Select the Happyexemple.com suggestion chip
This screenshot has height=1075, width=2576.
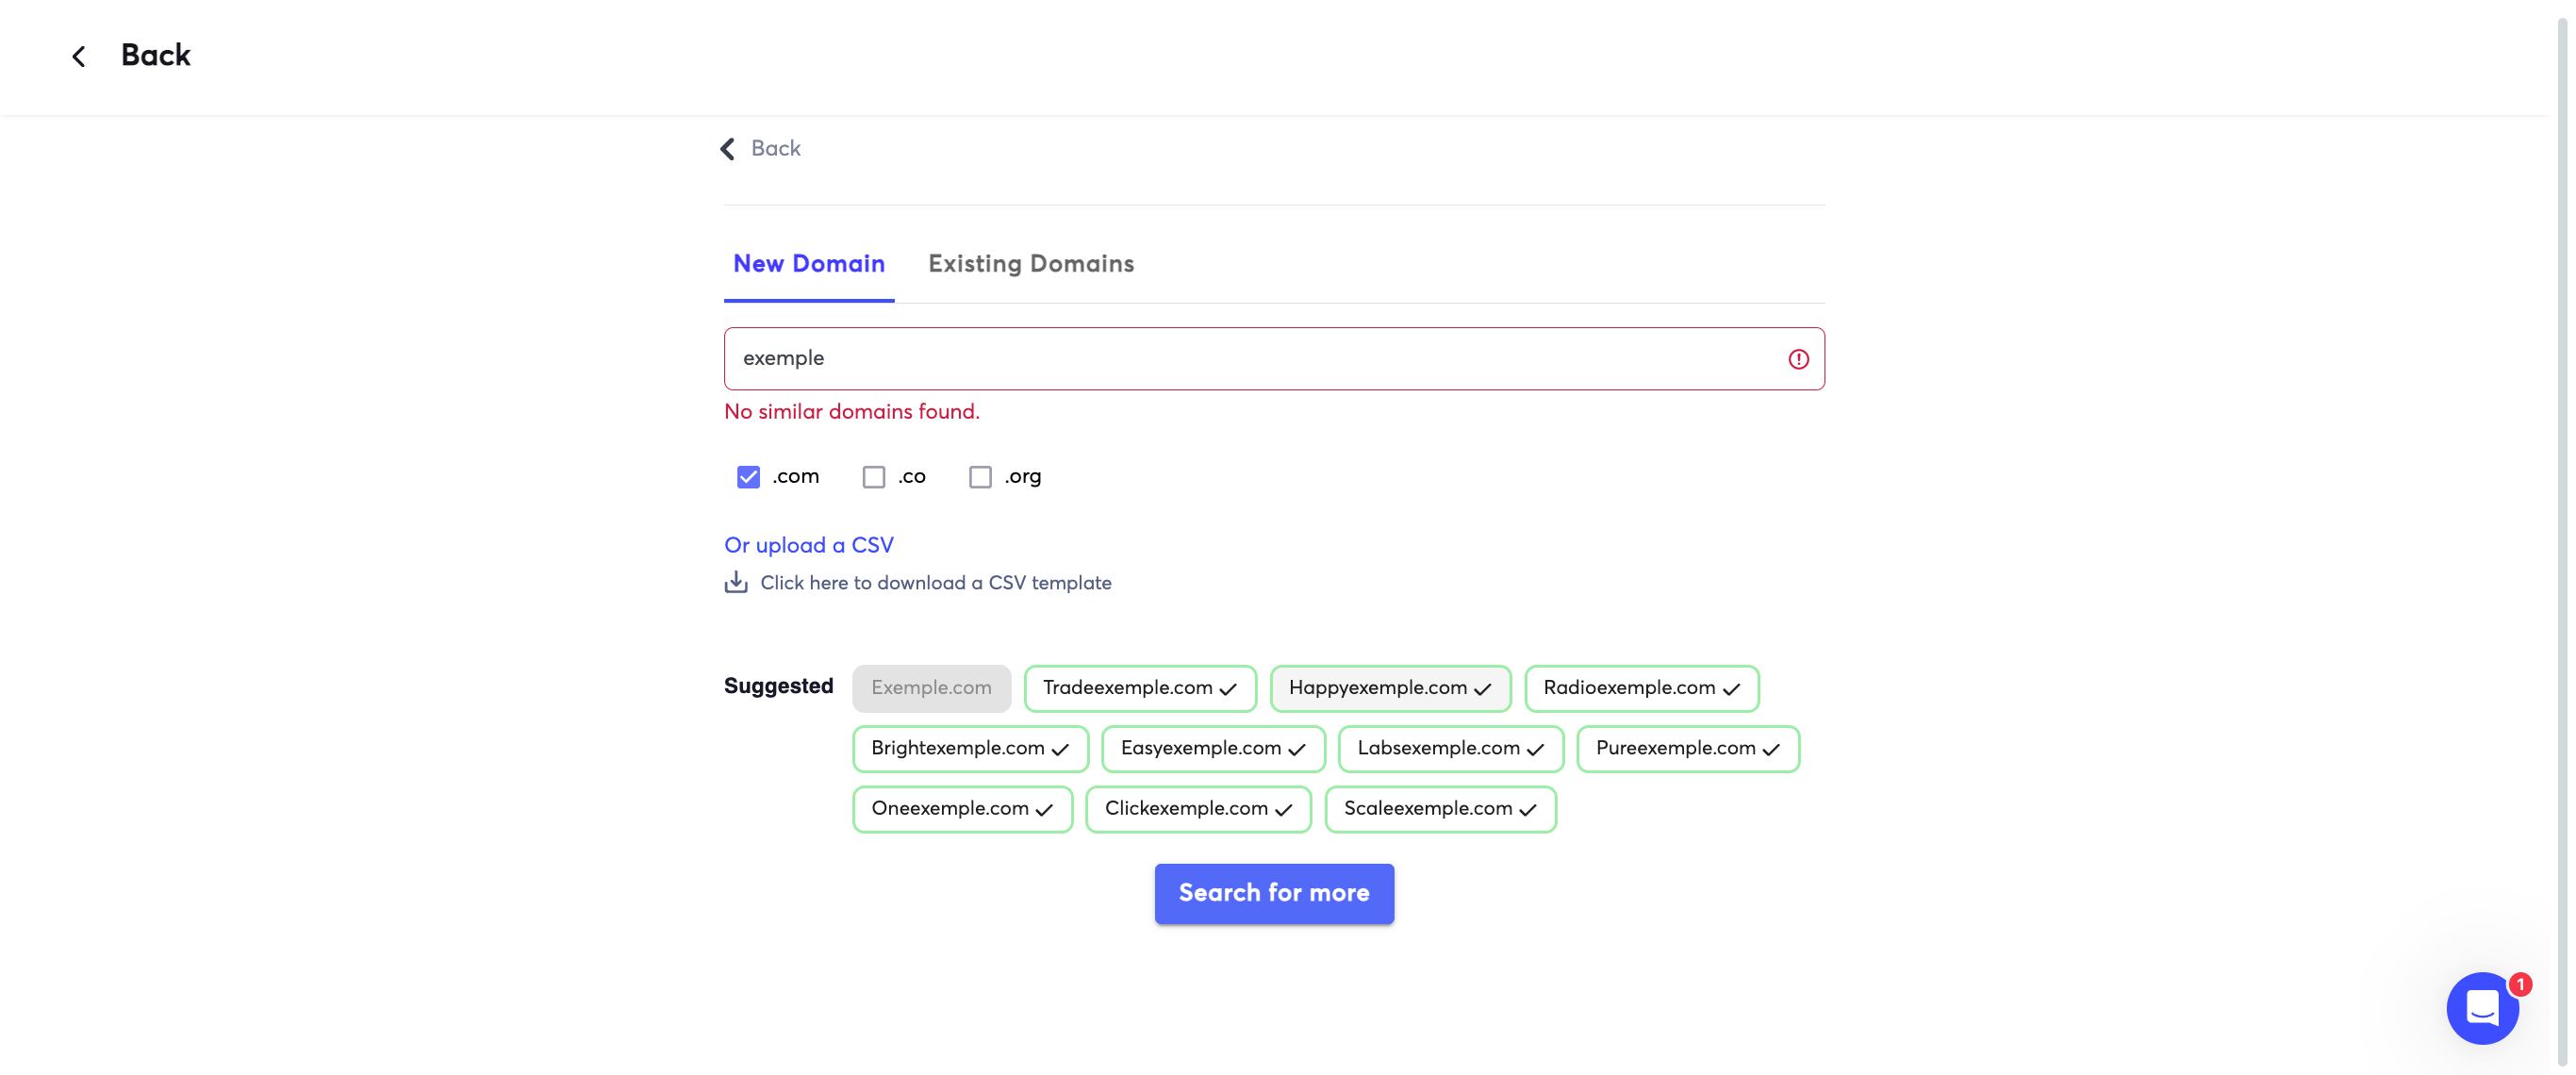[1376, 688]
